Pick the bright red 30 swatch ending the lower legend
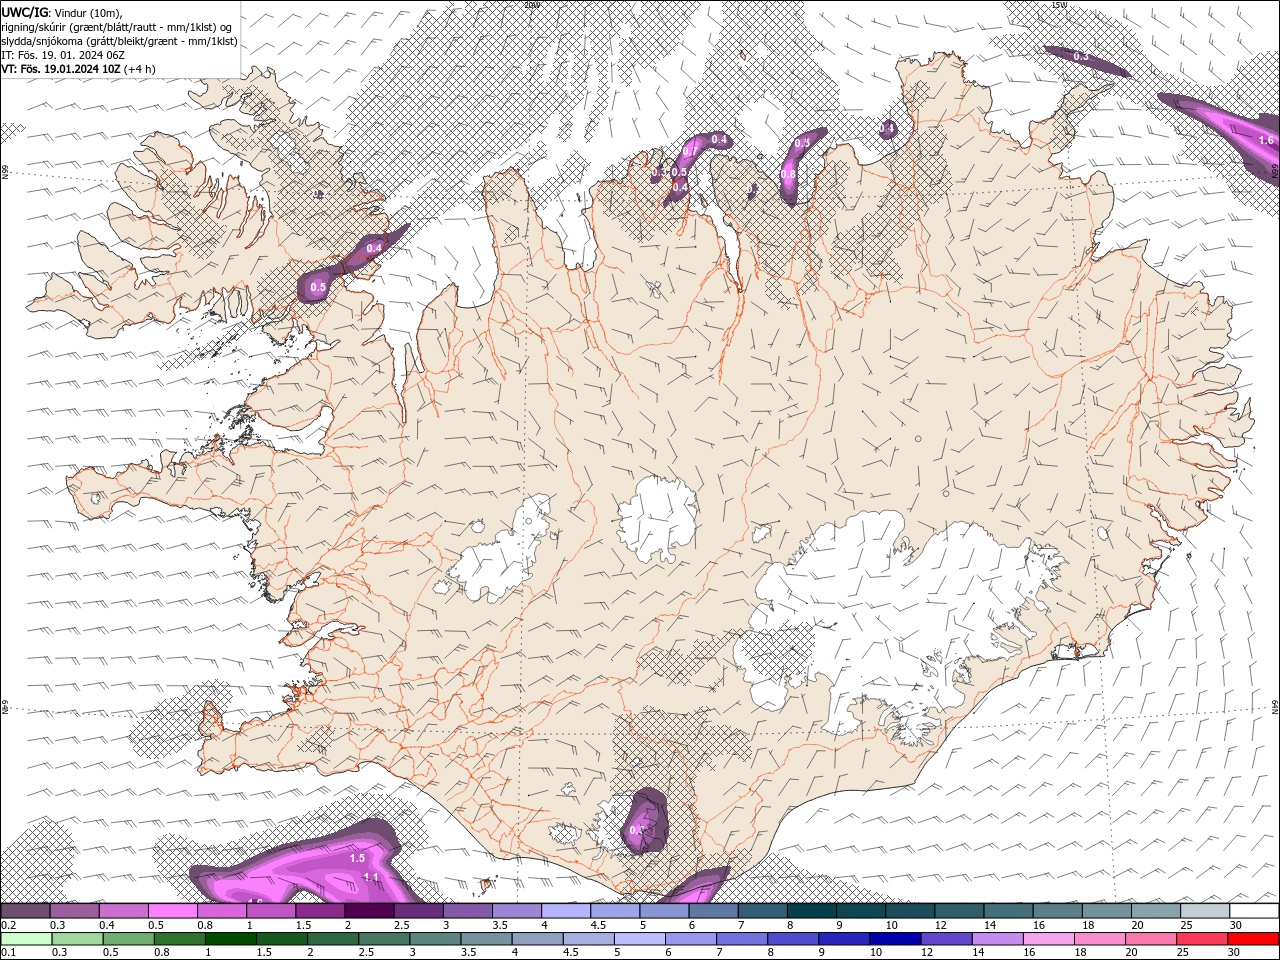The image size is (1280, 960). [x=1253, y=939]
